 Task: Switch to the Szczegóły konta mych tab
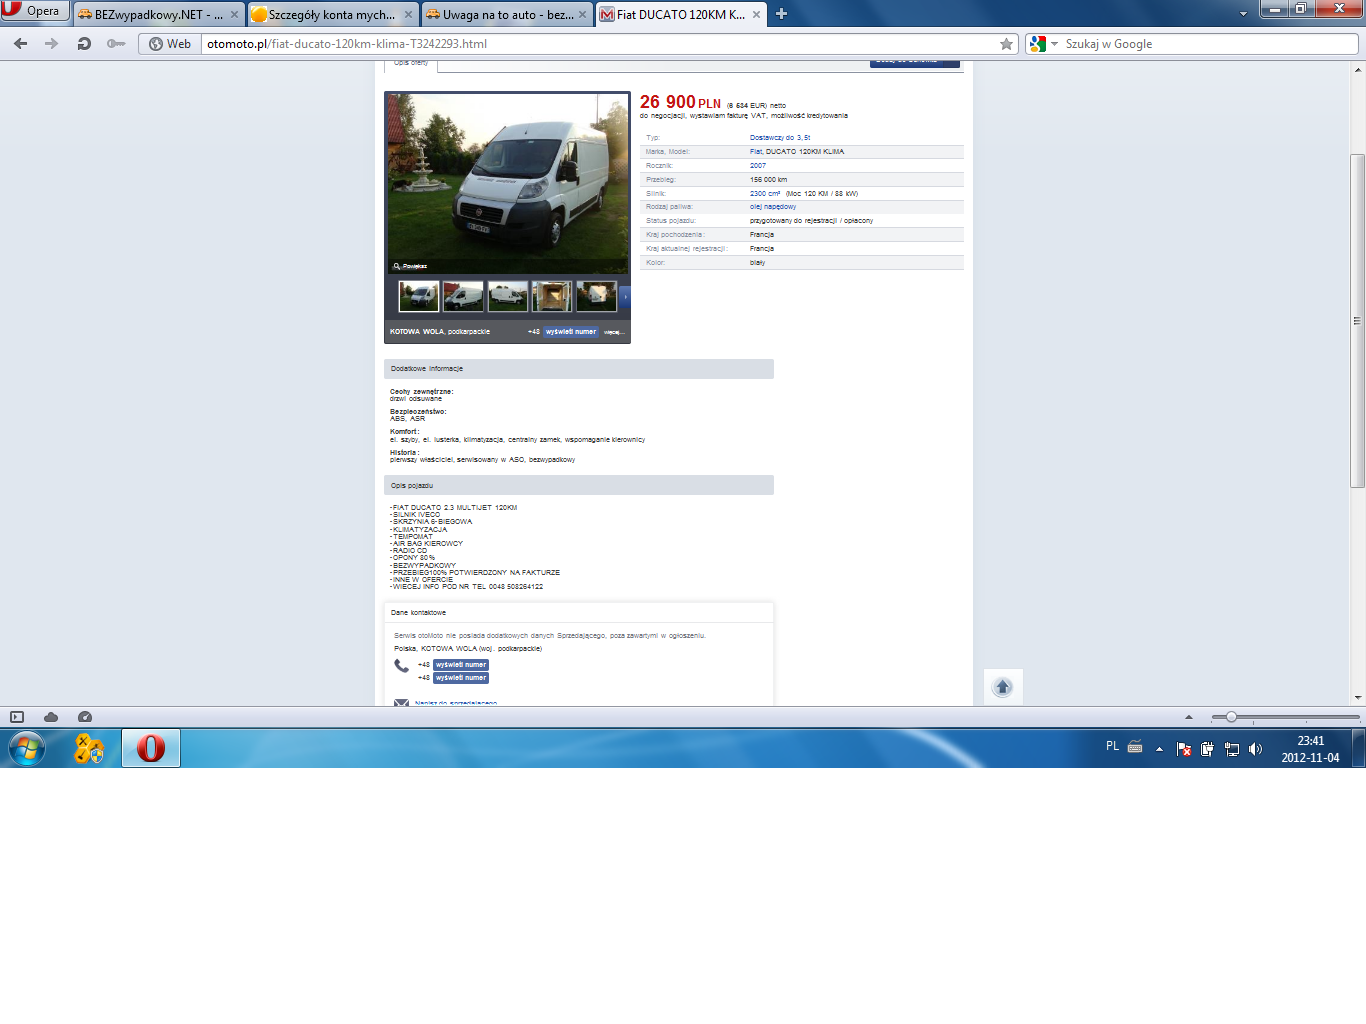click(x=332, y=14)
